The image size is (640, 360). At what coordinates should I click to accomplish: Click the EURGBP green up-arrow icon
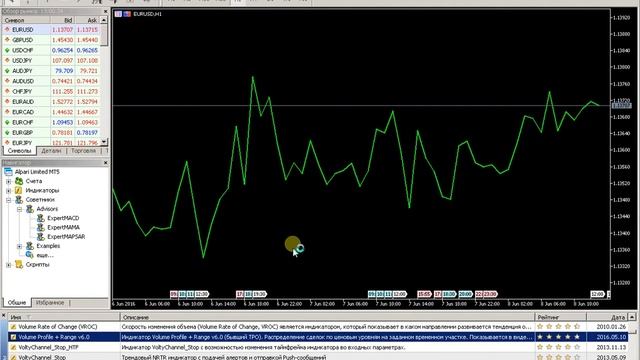coord(7,133)
